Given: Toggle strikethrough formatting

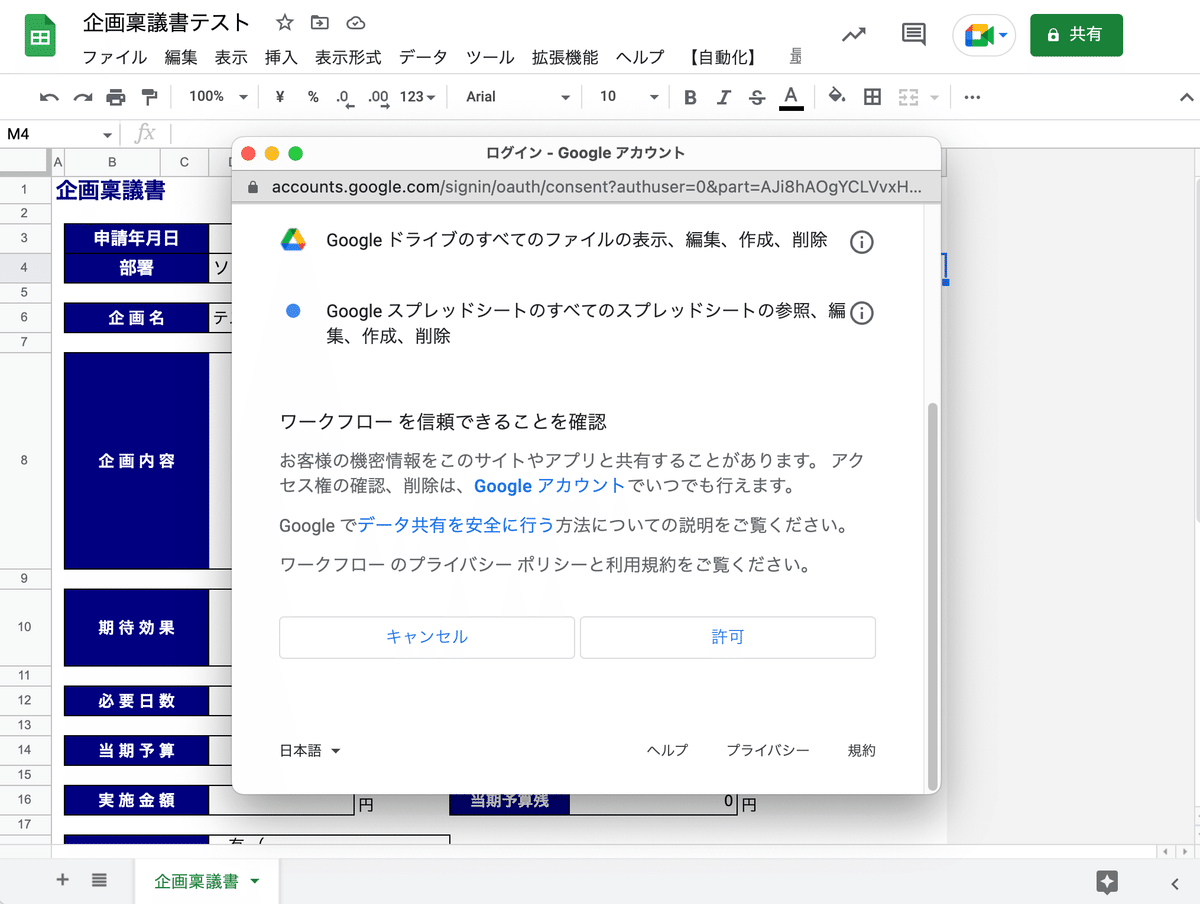Looking at the screenshot, I should pos(757,97).
